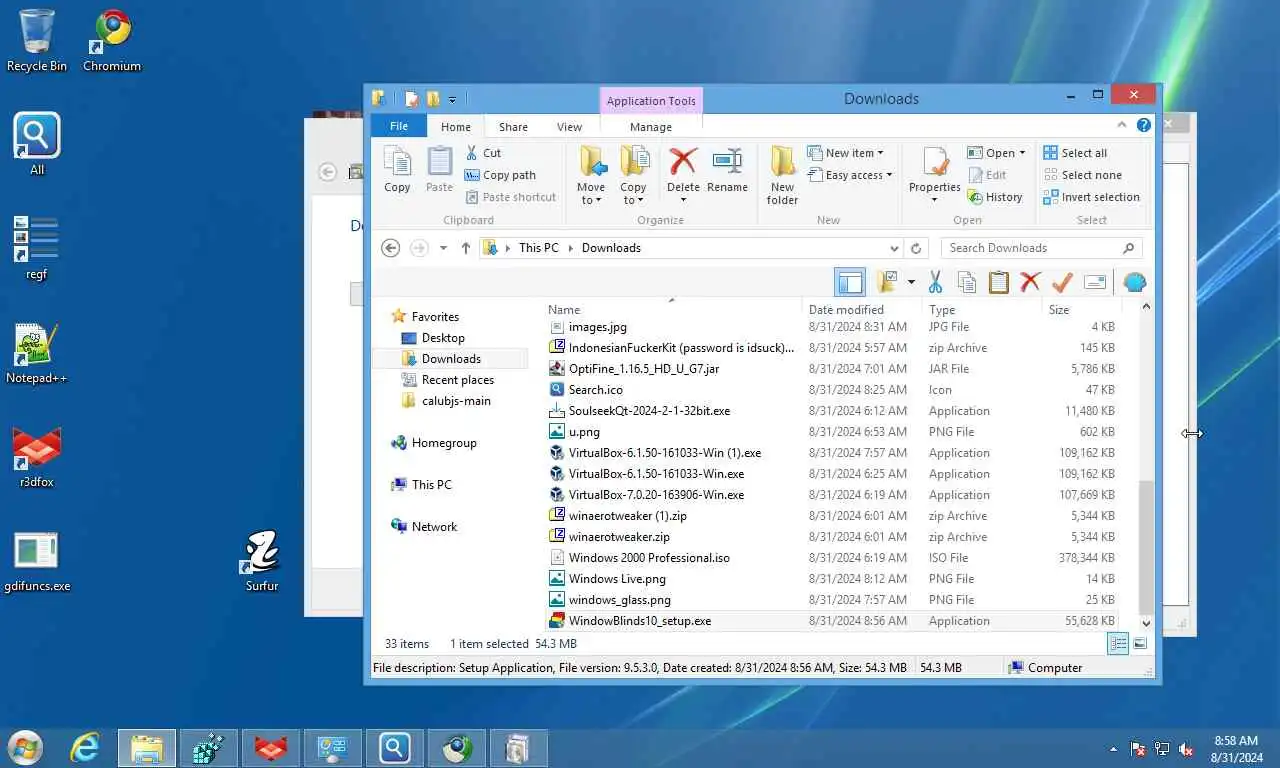Select Desktop under Favorites
The height and width of the screenshot is (768, 1280).
click(443, 338)
